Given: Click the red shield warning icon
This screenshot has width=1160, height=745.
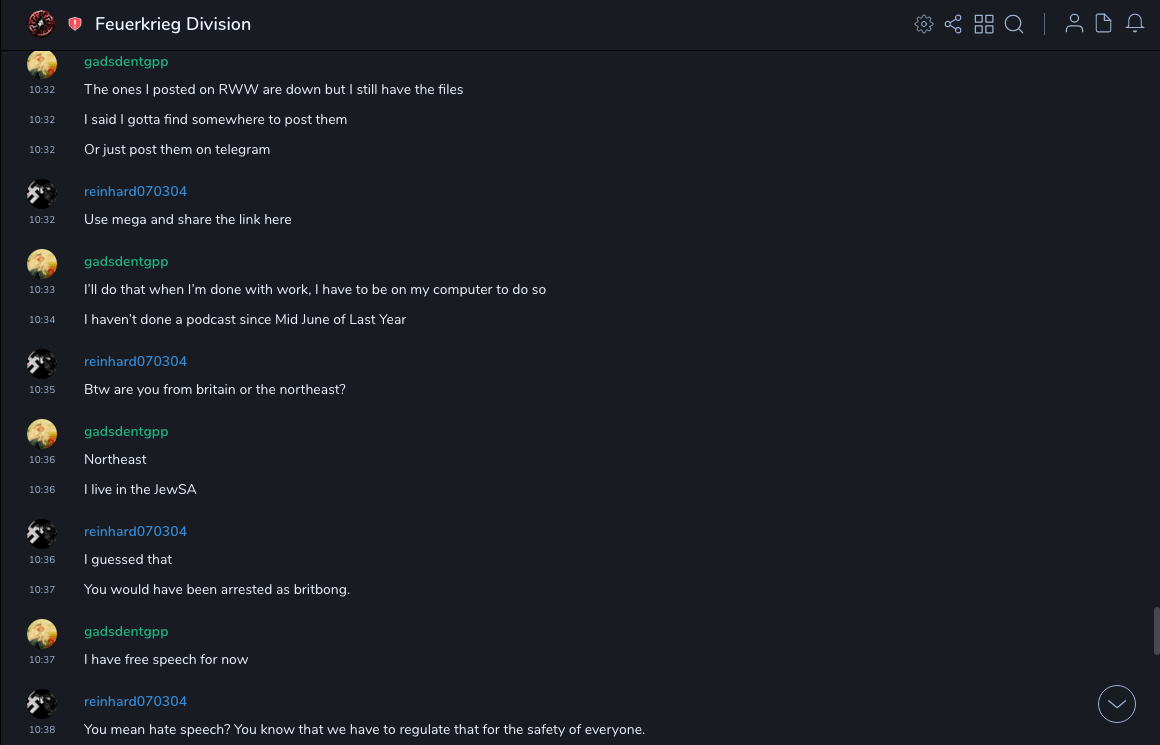Looking at the screenshot, I should pyautogui.click(x=75, y=24).
